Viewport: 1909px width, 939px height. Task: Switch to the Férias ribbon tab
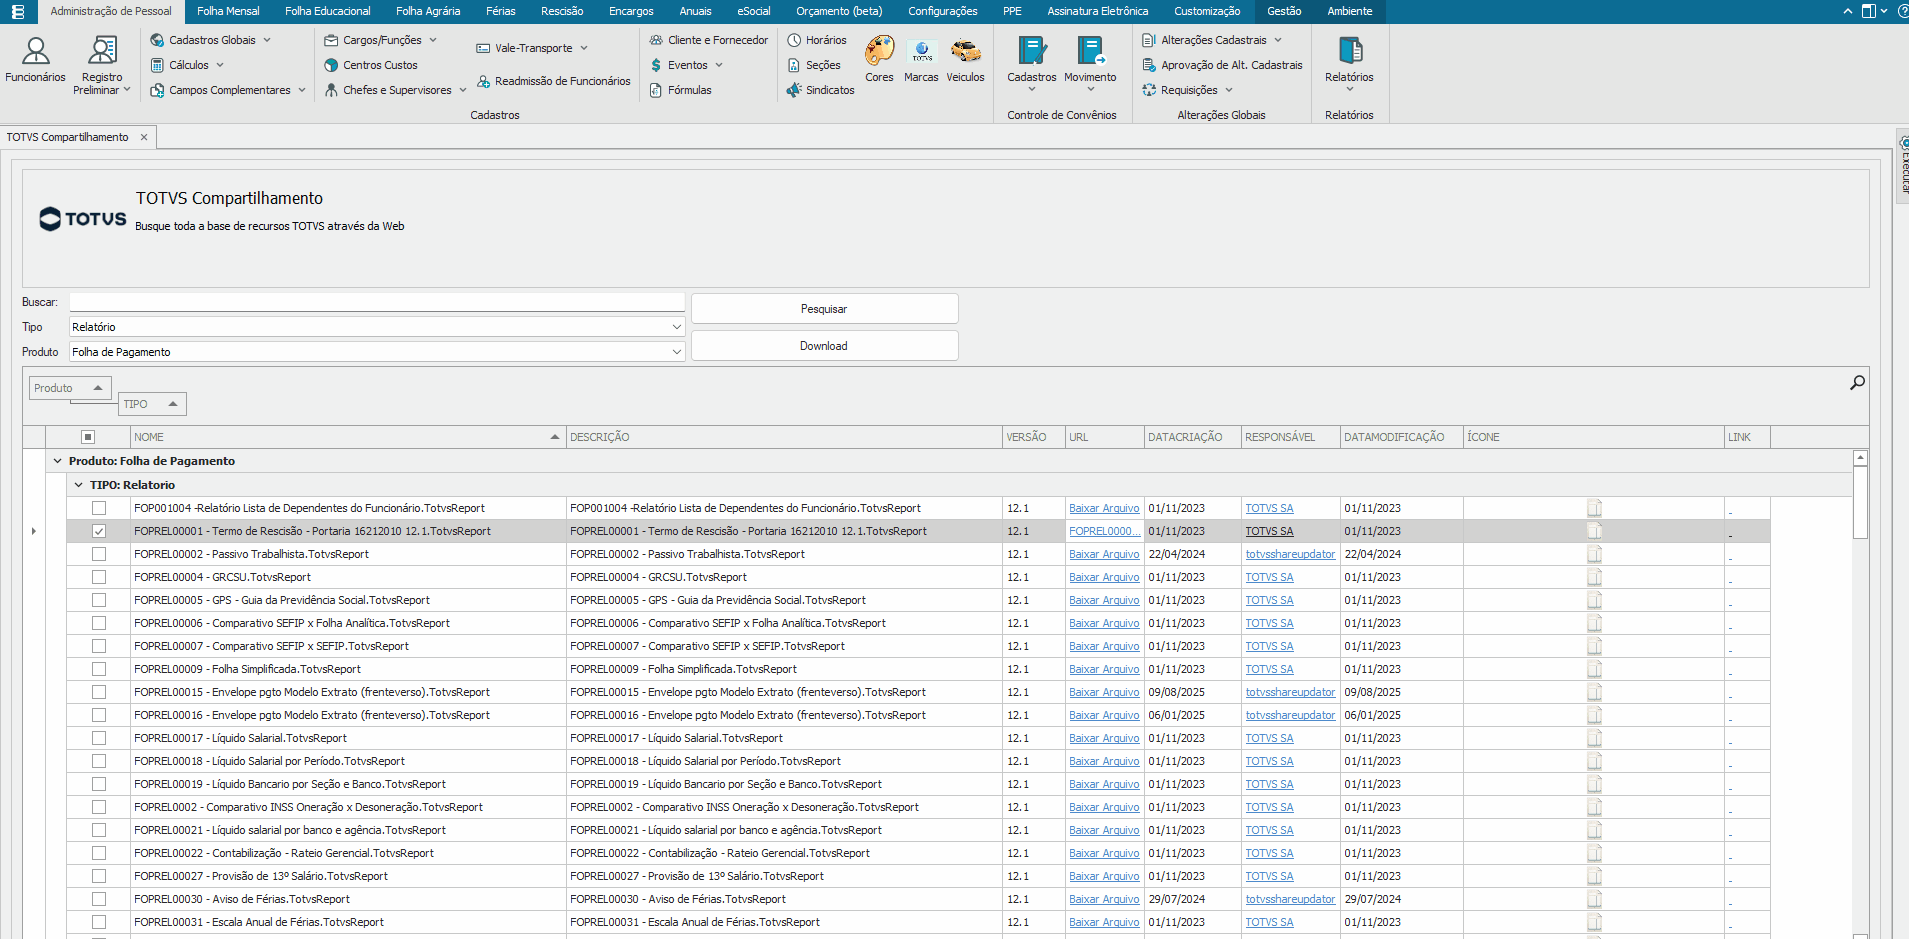pos(501,11)
